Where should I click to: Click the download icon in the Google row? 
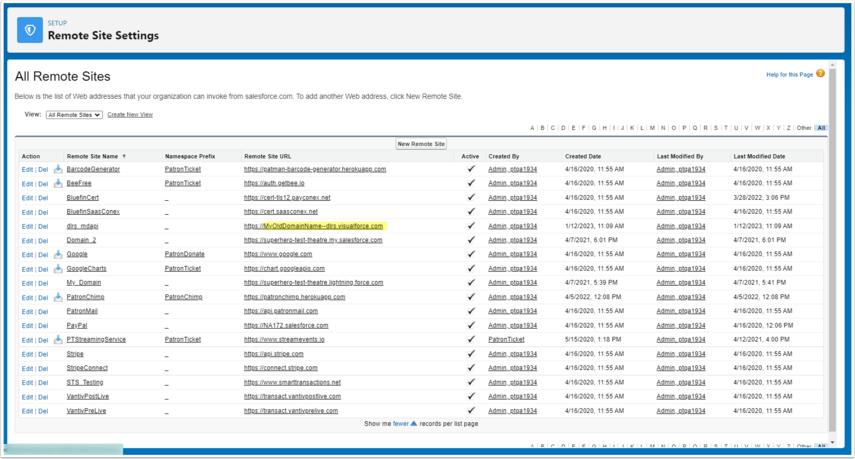click(58, 254)
